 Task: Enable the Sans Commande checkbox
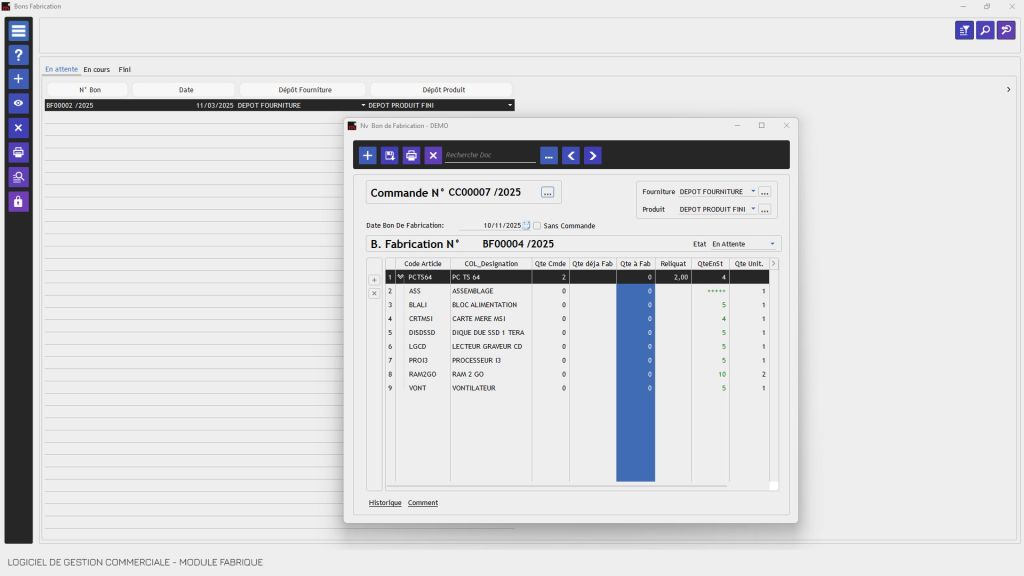coord(537,225)
